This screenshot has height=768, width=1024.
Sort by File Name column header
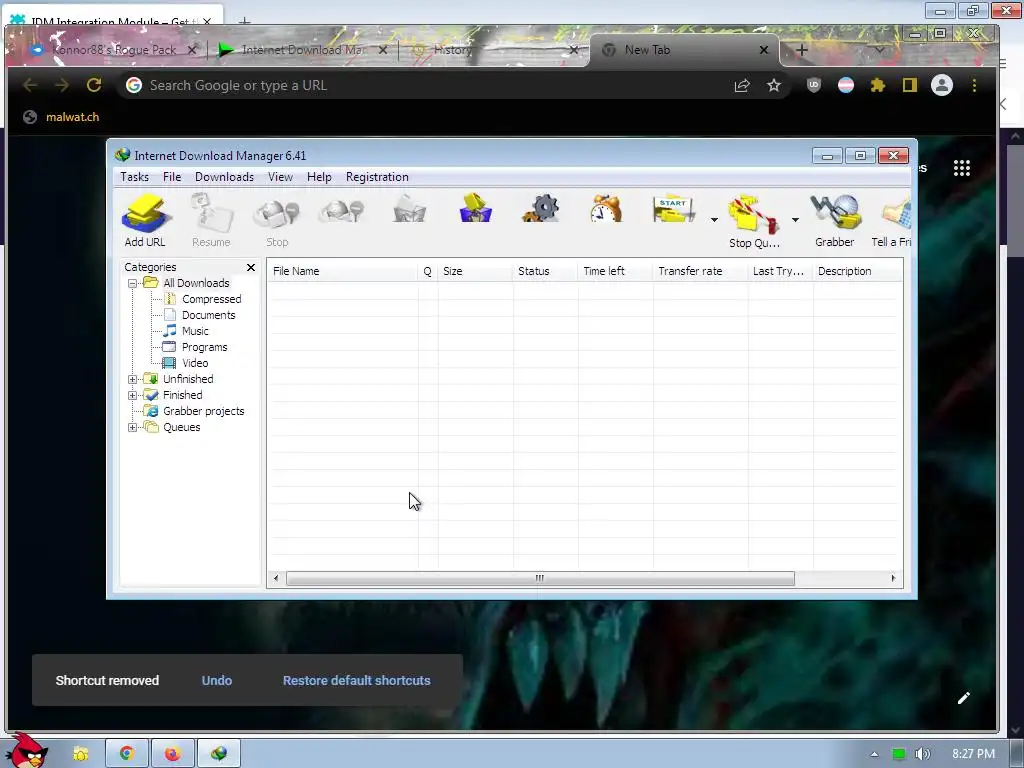tap(343, 271)
